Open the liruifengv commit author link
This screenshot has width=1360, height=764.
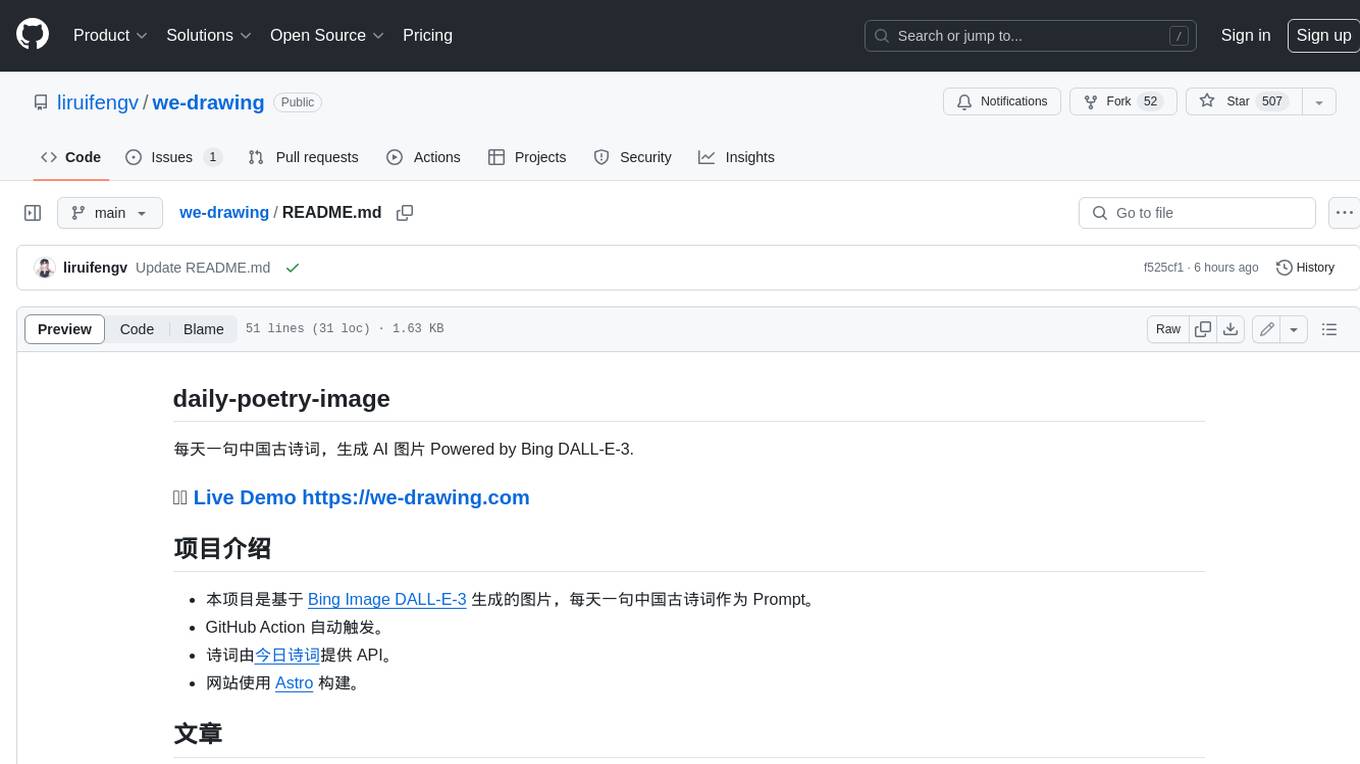click(x=95, y=268)
